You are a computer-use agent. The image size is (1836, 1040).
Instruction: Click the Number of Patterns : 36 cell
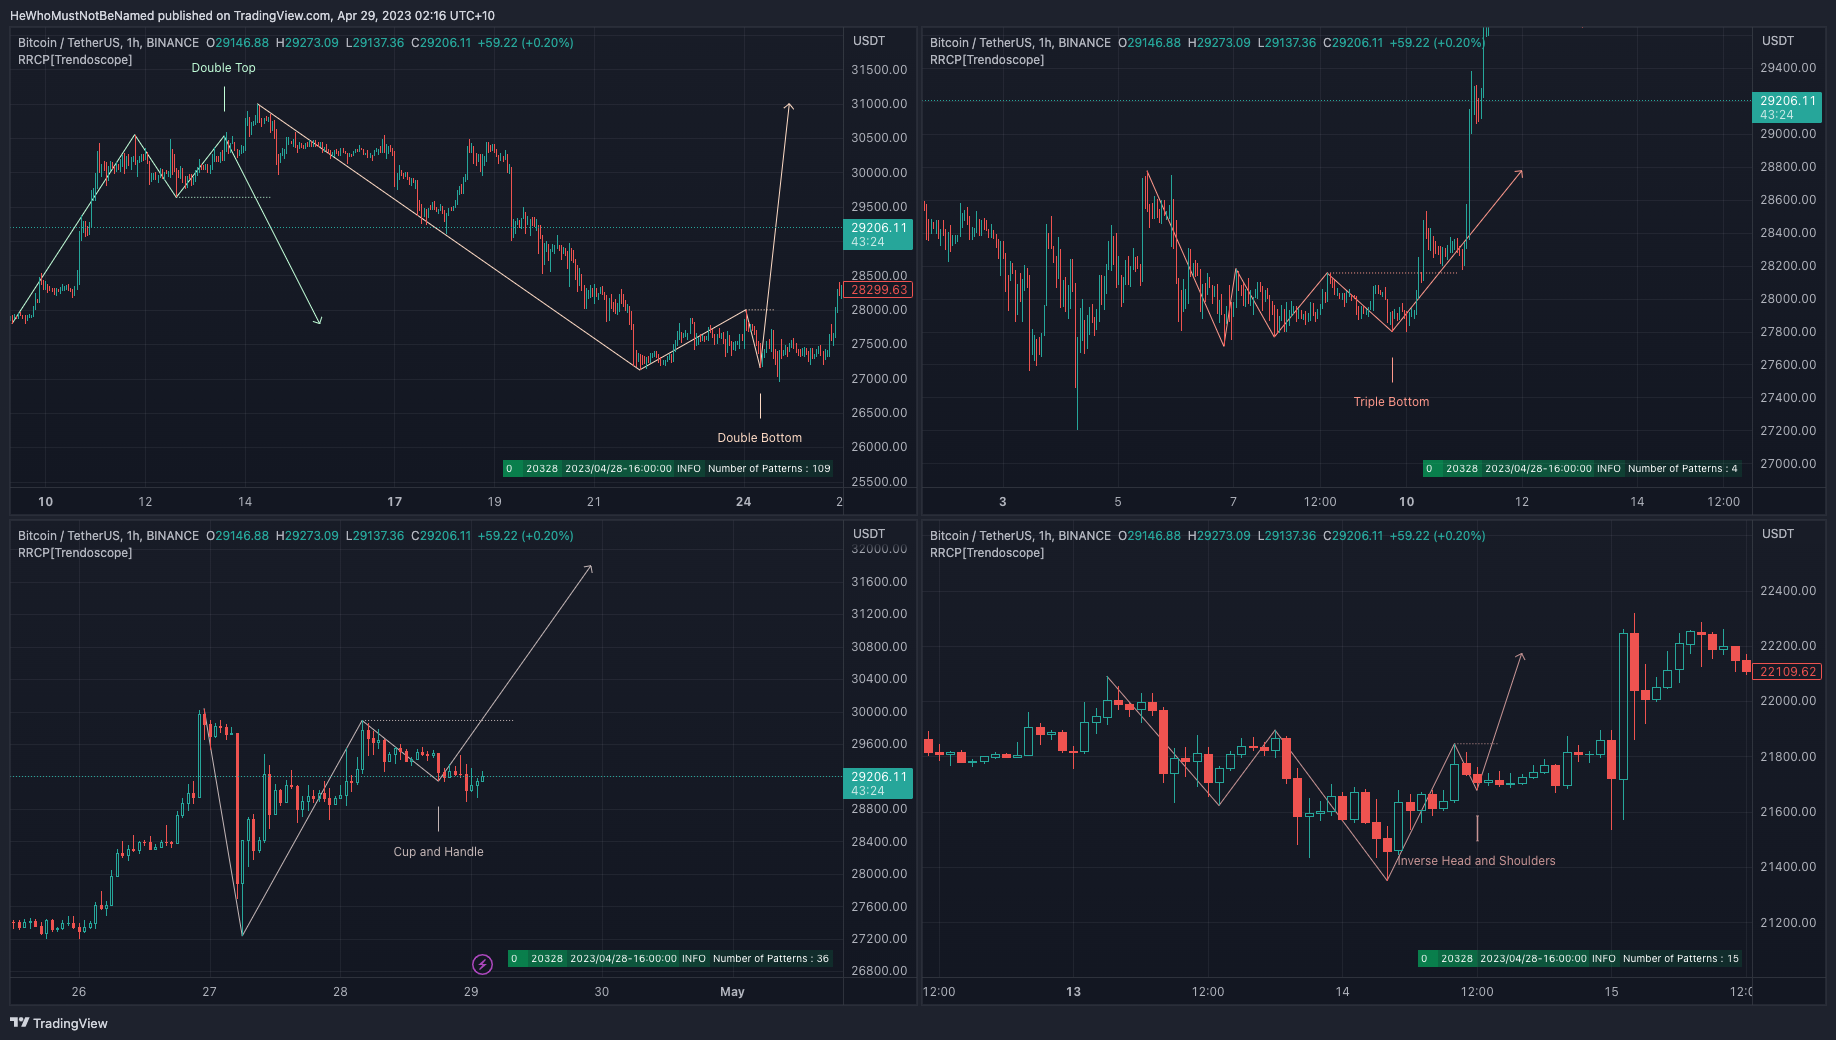click(771, 958)
